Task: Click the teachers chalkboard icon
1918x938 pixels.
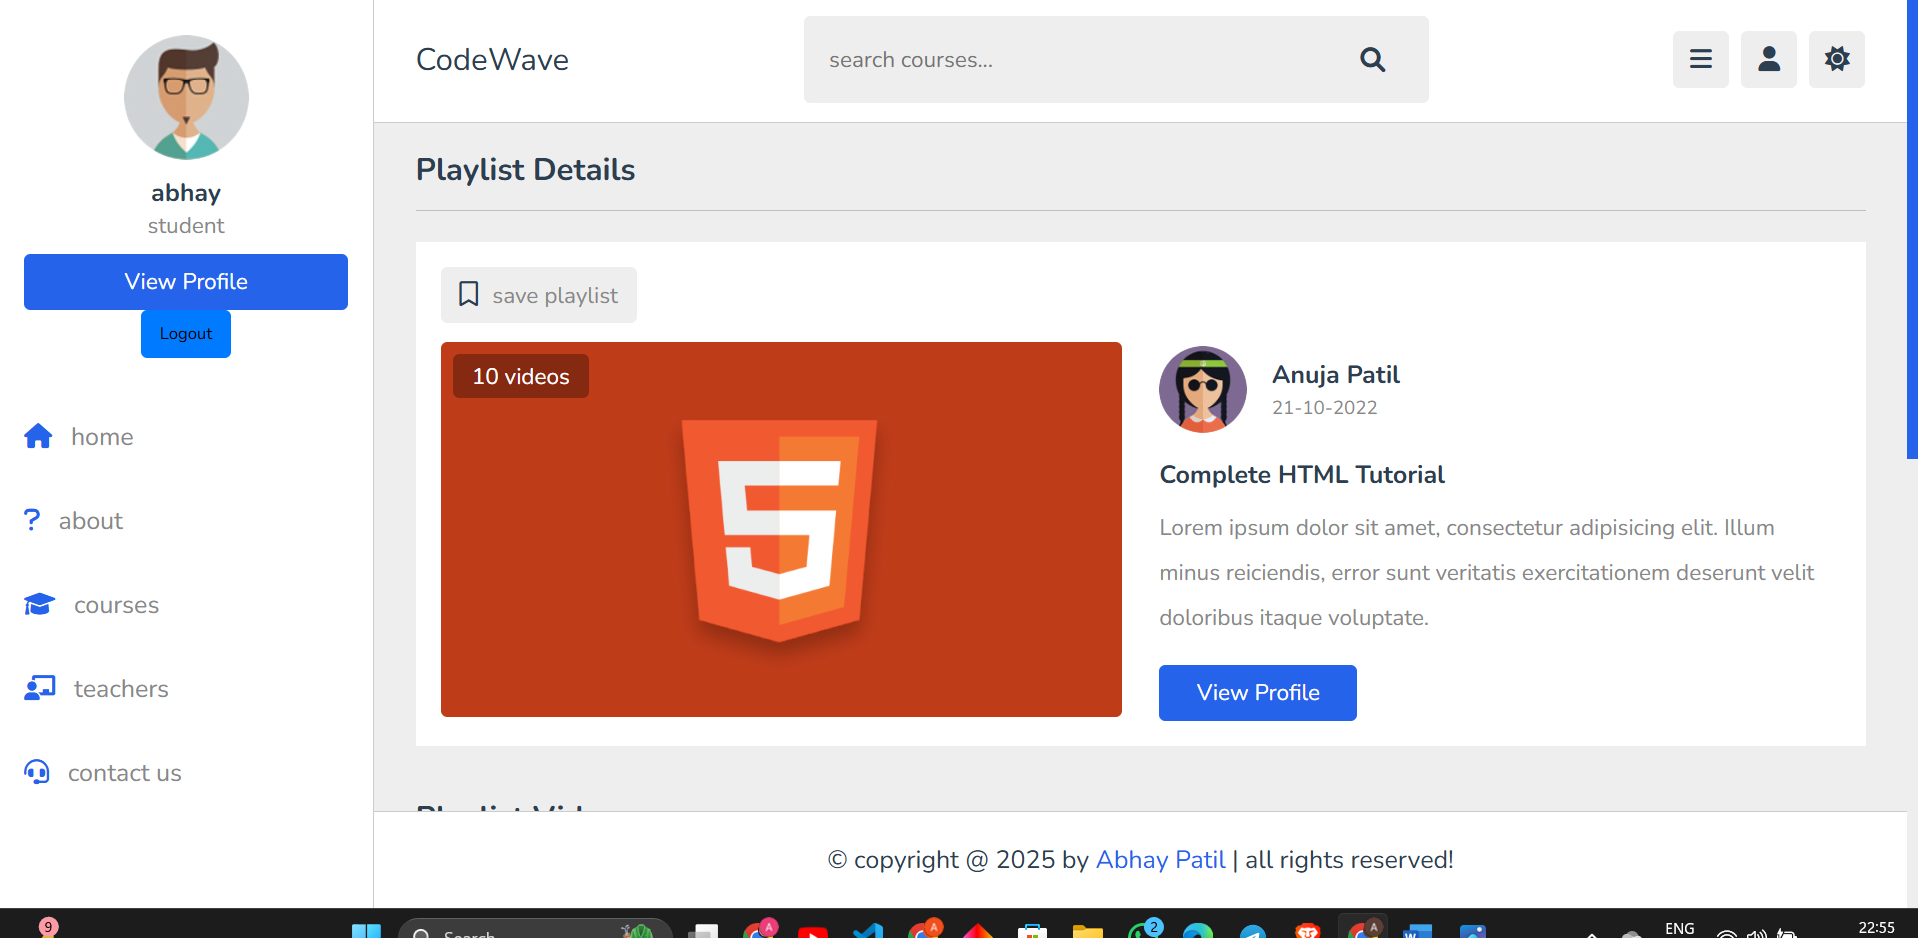Action: tap(39, 689)
